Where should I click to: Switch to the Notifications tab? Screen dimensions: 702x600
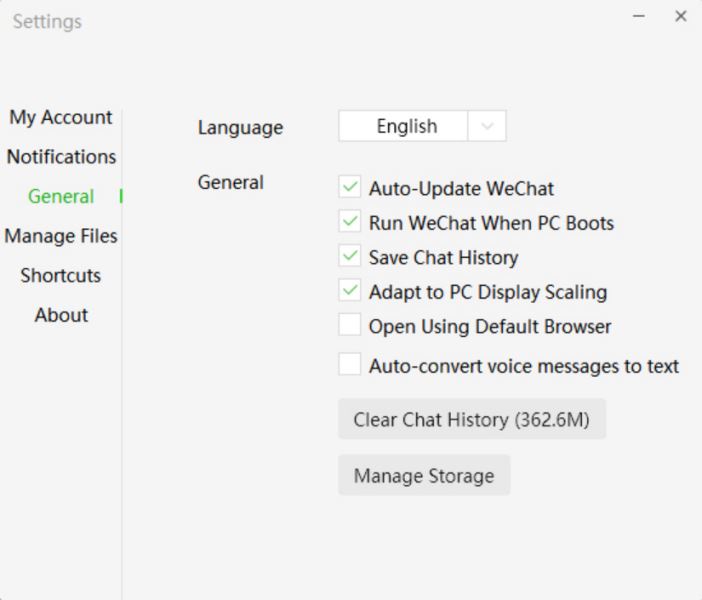pyautogui.click(x=61, y=157)
